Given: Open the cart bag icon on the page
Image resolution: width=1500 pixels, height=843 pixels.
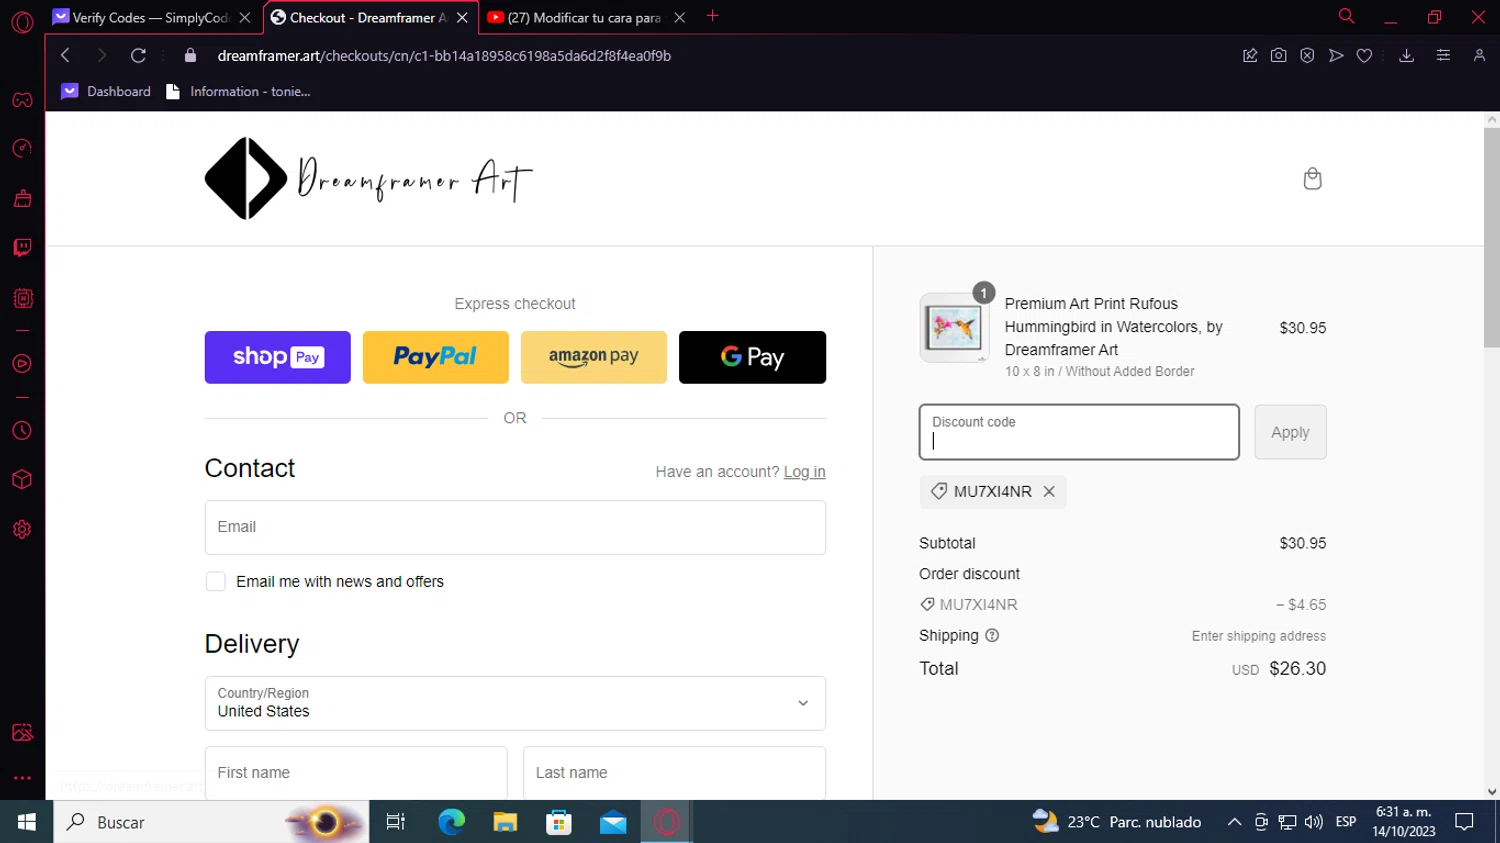Looking at the screenshot, I should [x=1313, y=179].
